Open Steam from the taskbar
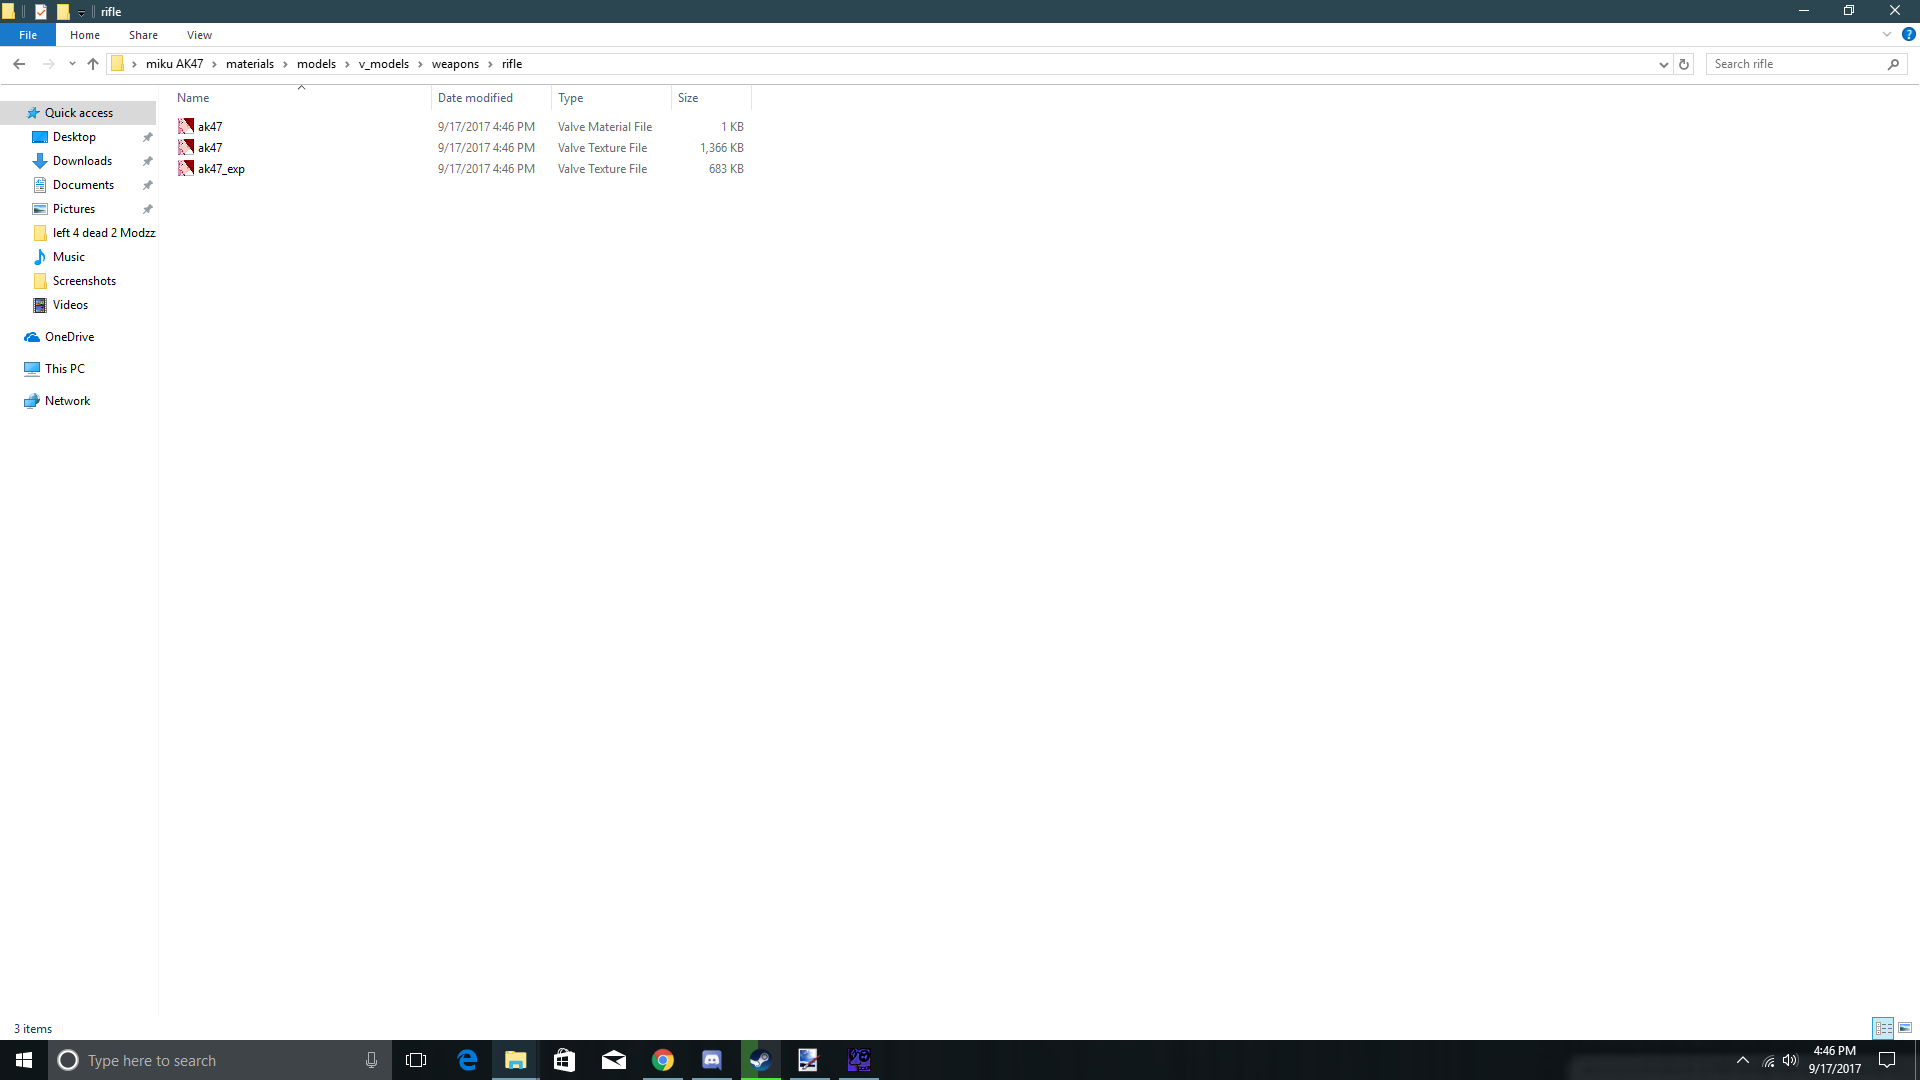The image size is (1920, 1080). coord(760,1060)
